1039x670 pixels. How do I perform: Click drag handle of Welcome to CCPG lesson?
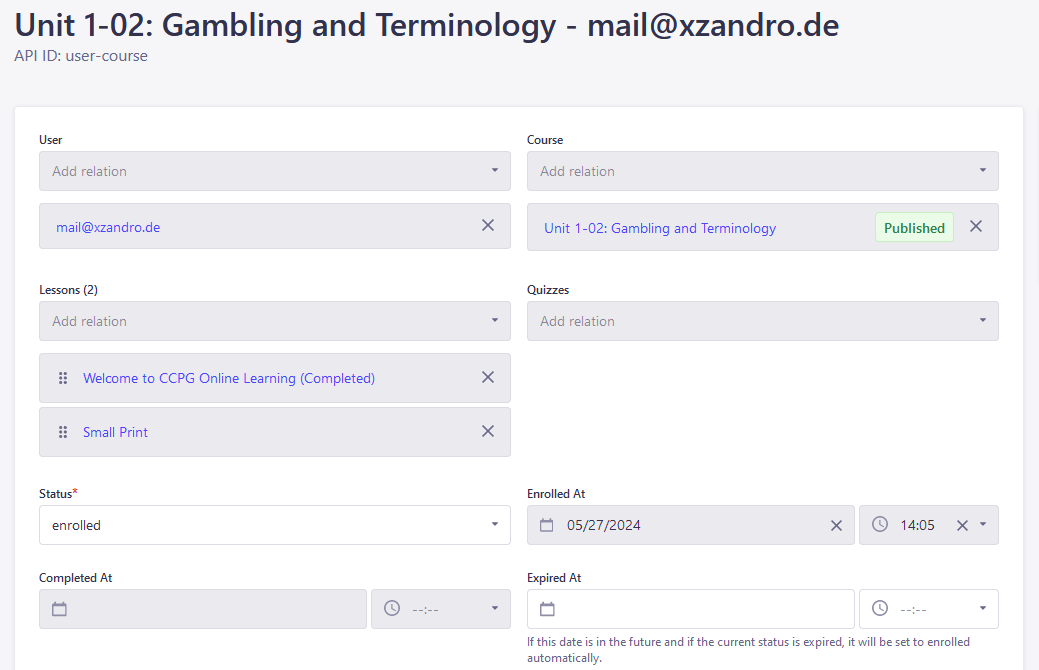pos(63,378)
